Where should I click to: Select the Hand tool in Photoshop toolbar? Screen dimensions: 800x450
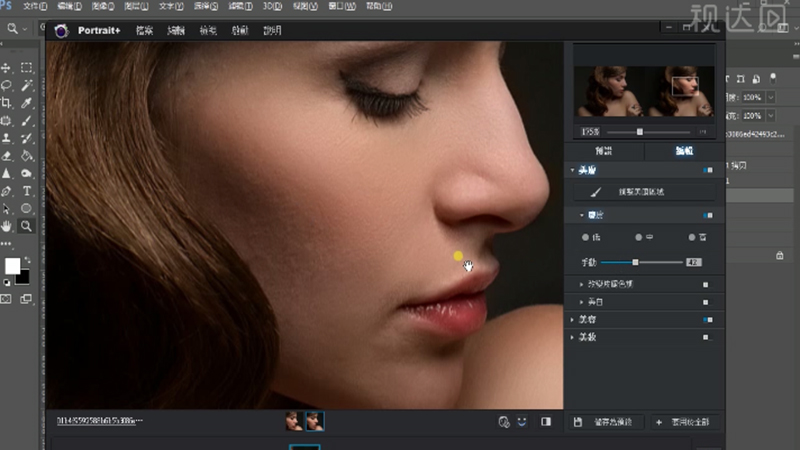pyautogui.click(x=6, y=226)
